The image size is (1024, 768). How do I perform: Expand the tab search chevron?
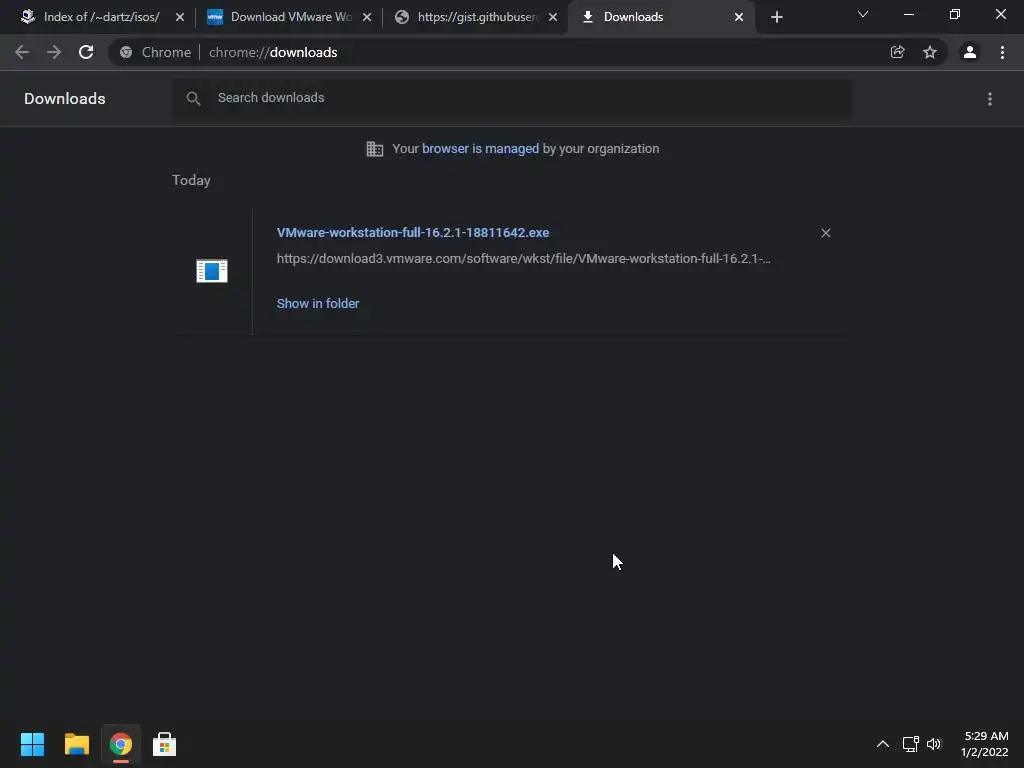[863, 14]
